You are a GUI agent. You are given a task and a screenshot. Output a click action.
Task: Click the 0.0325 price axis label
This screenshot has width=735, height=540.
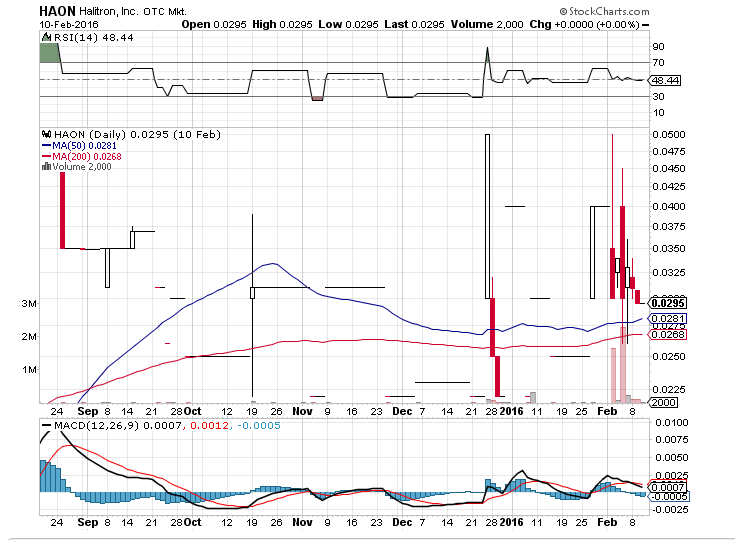point(668,272)
